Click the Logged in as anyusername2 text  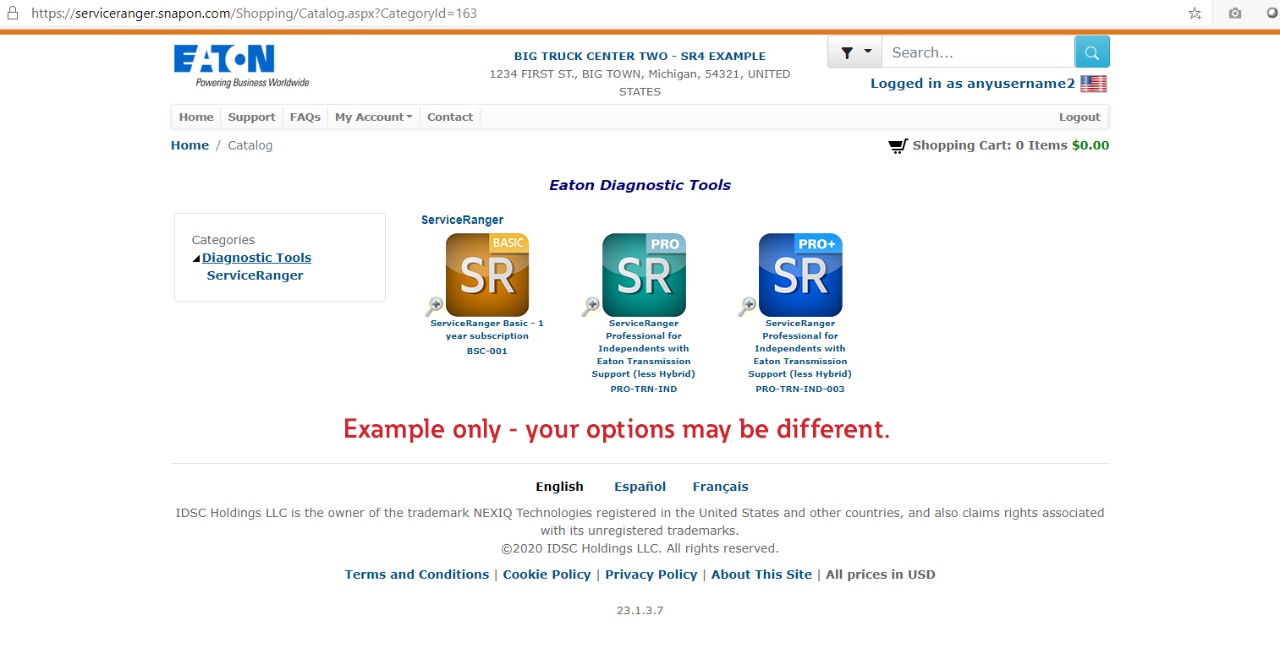click(x=973, y=84)
